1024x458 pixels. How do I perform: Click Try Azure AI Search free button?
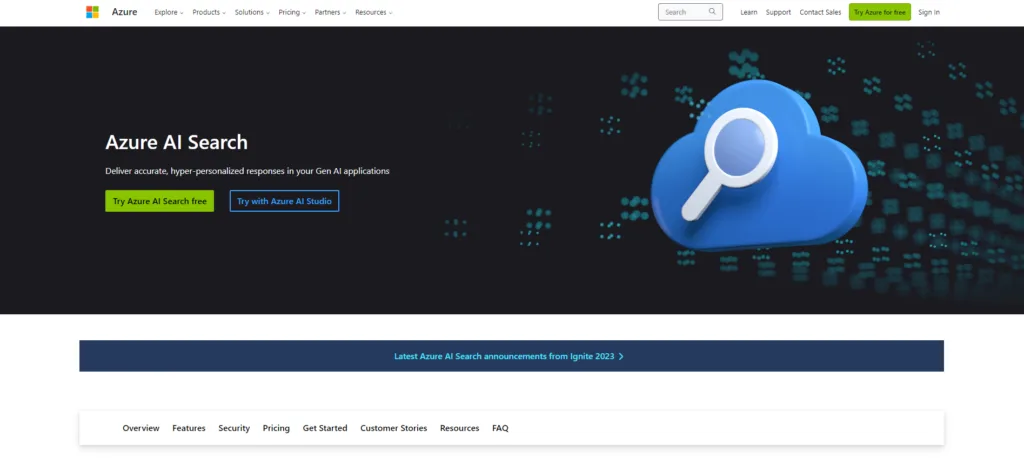(x=159, y=201)
